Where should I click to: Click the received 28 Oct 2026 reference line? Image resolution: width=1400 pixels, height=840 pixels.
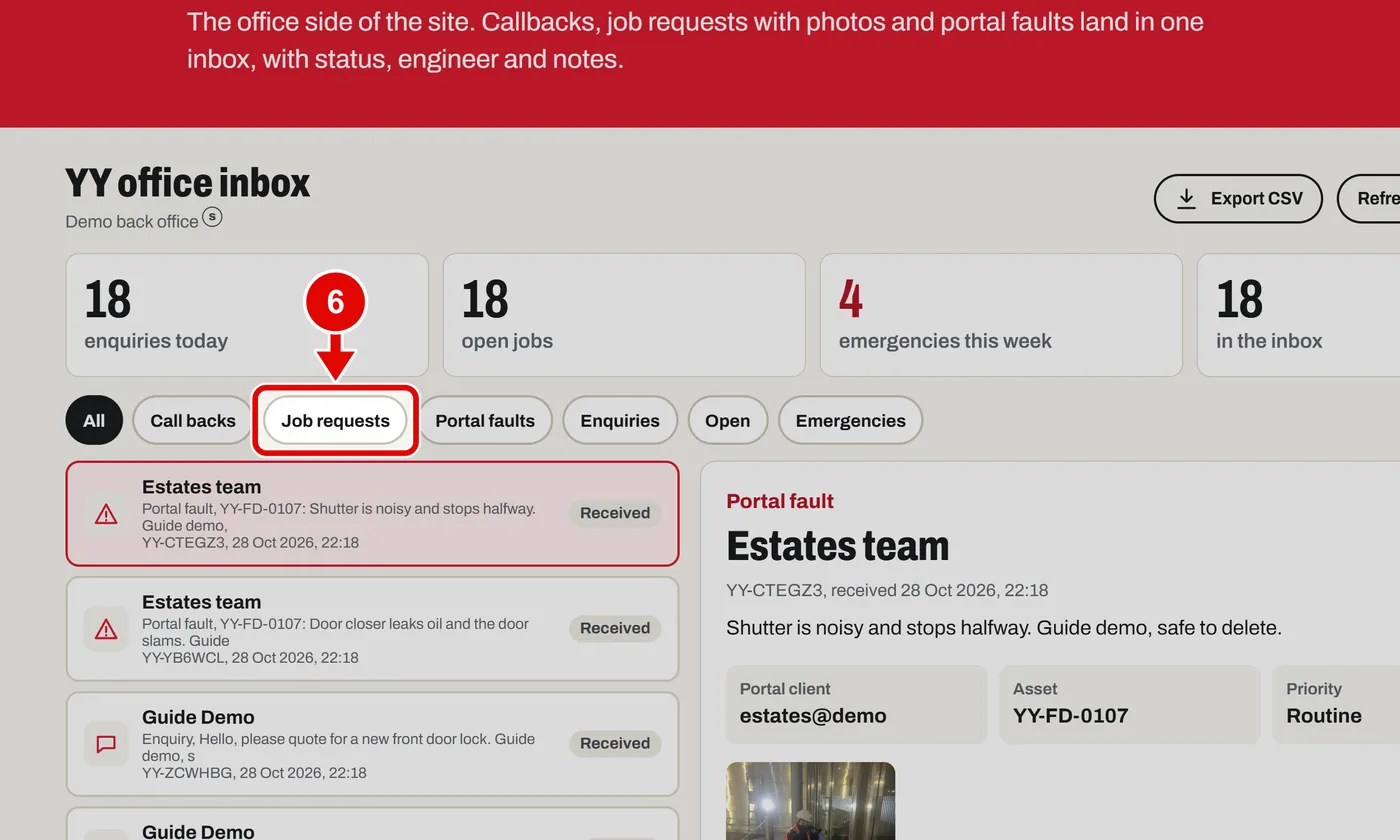(887, 590)
